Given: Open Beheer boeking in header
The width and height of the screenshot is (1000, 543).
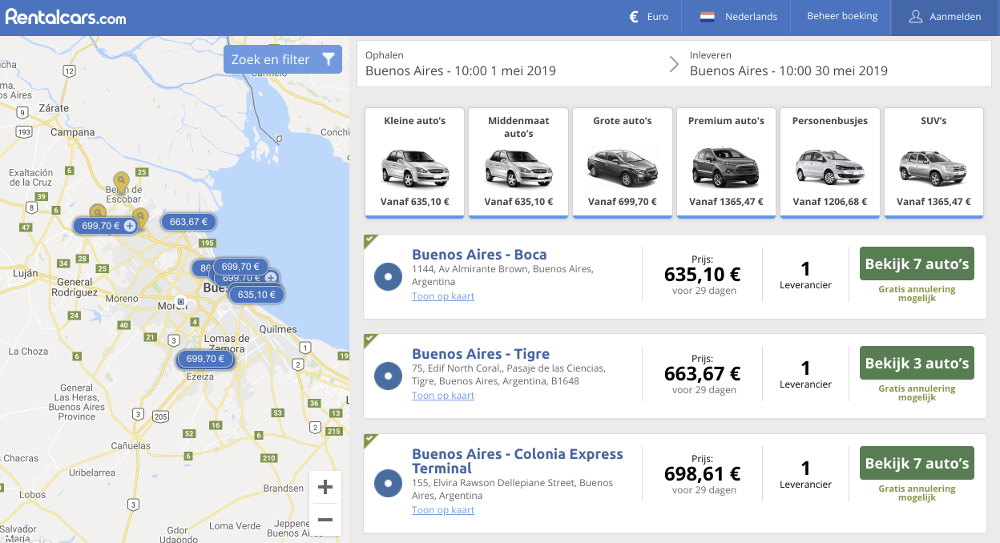Looking at the screenshot, I should (x=842, y=17).
